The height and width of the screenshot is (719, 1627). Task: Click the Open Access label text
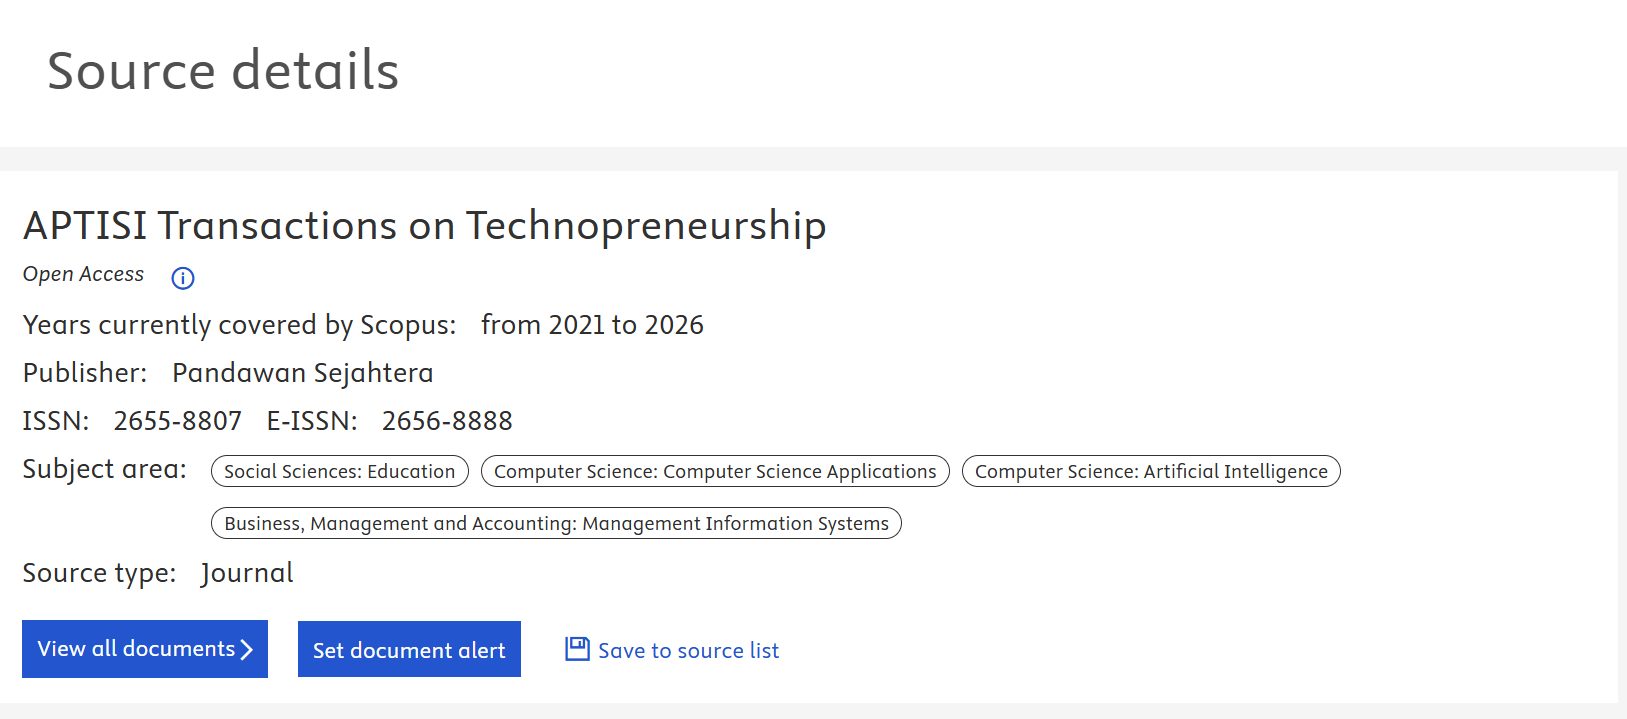pyautogui.click(x=84, y=274)
